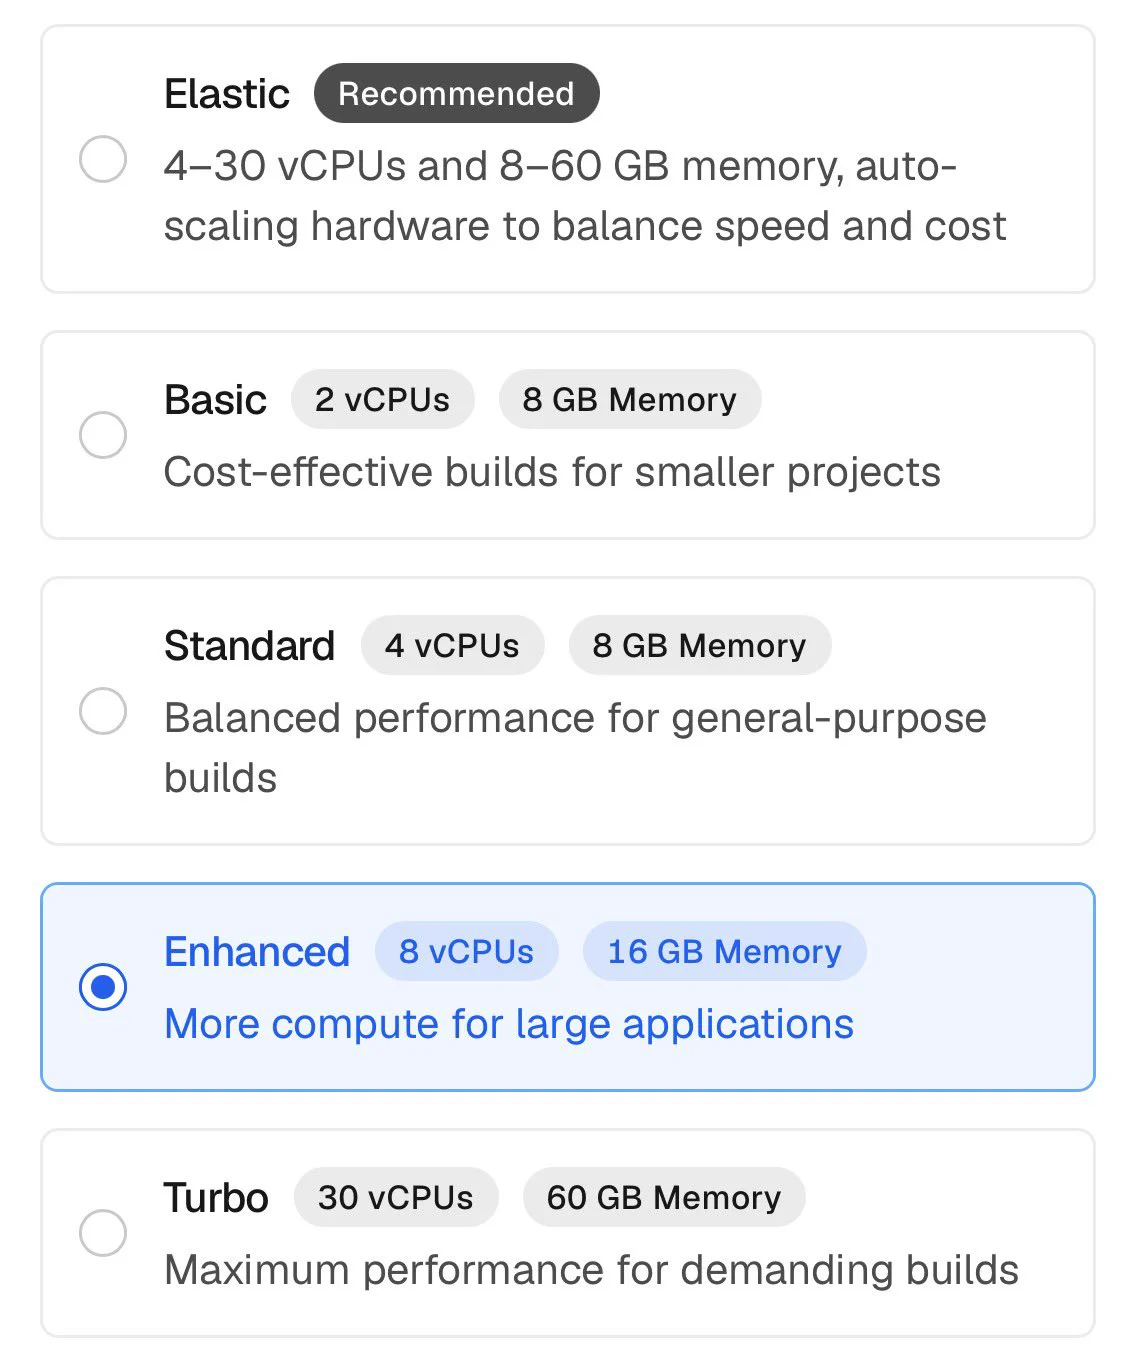Select the Standard radio button
Image resolution: width=1138 pixels, height=1365 pixels.
click(103, 711)
